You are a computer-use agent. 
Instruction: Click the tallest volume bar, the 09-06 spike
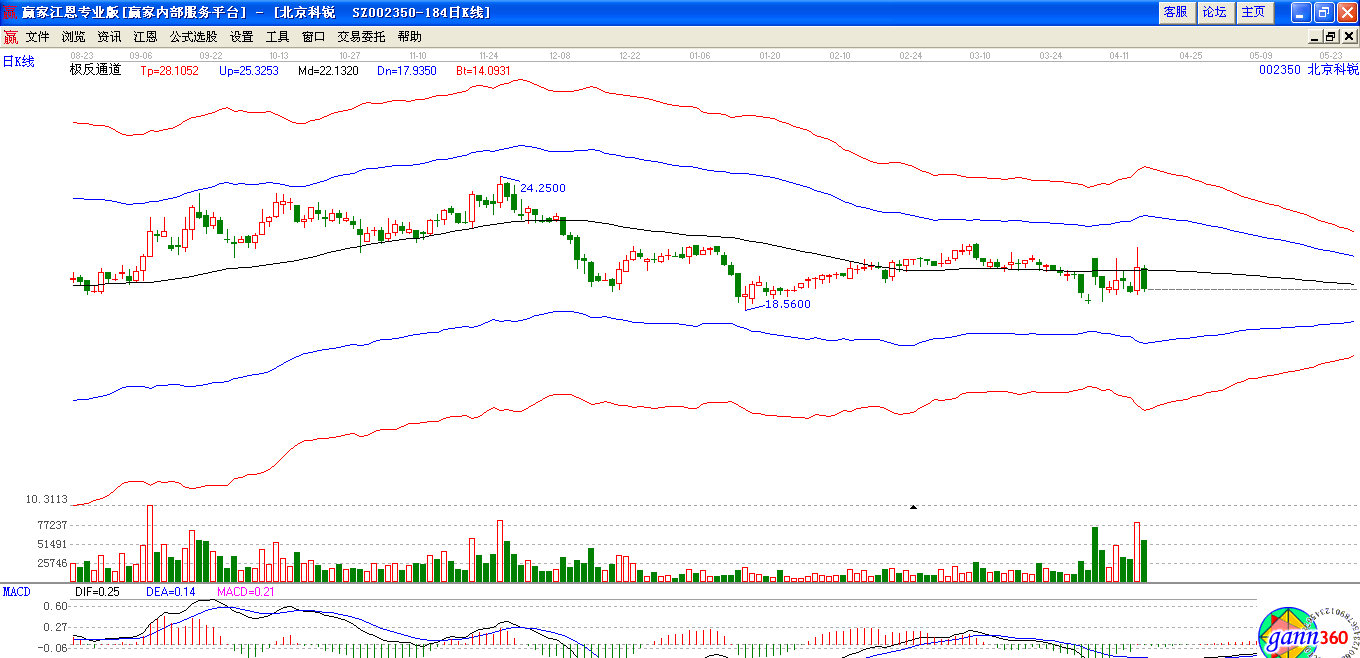point(150,544)
